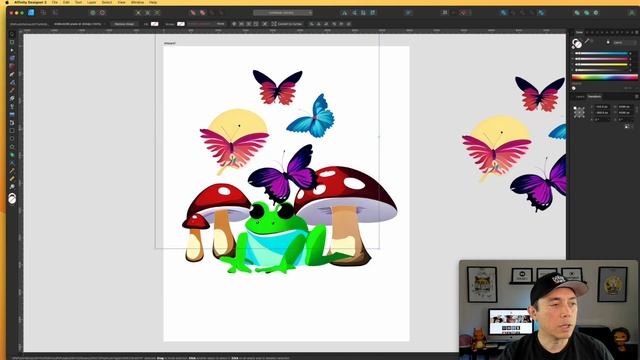Screen dimensions: 640x360
Task: Switch to the Designer persona
Action: click(31, 13)
